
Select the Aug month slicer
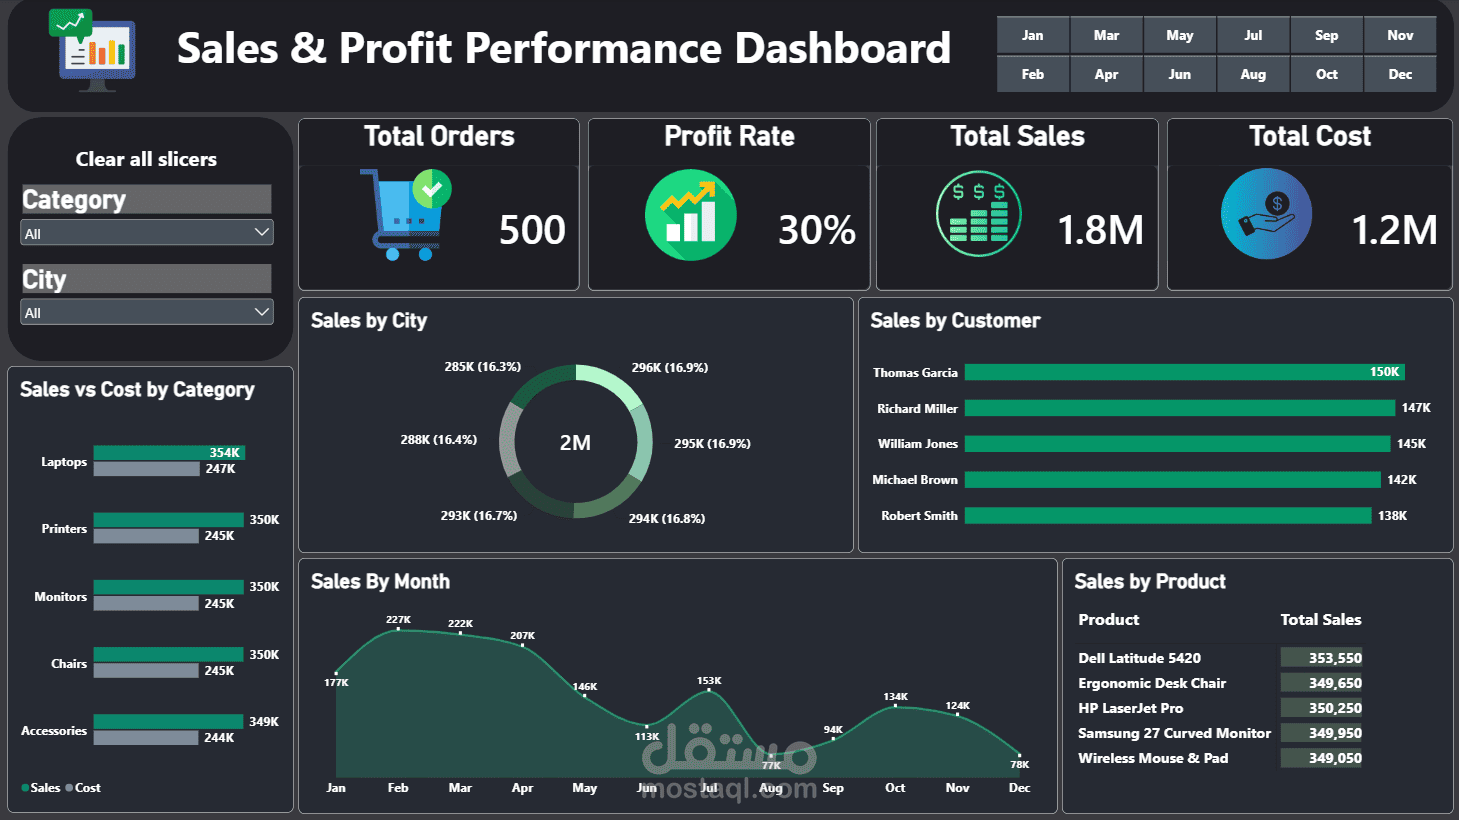1253,74
